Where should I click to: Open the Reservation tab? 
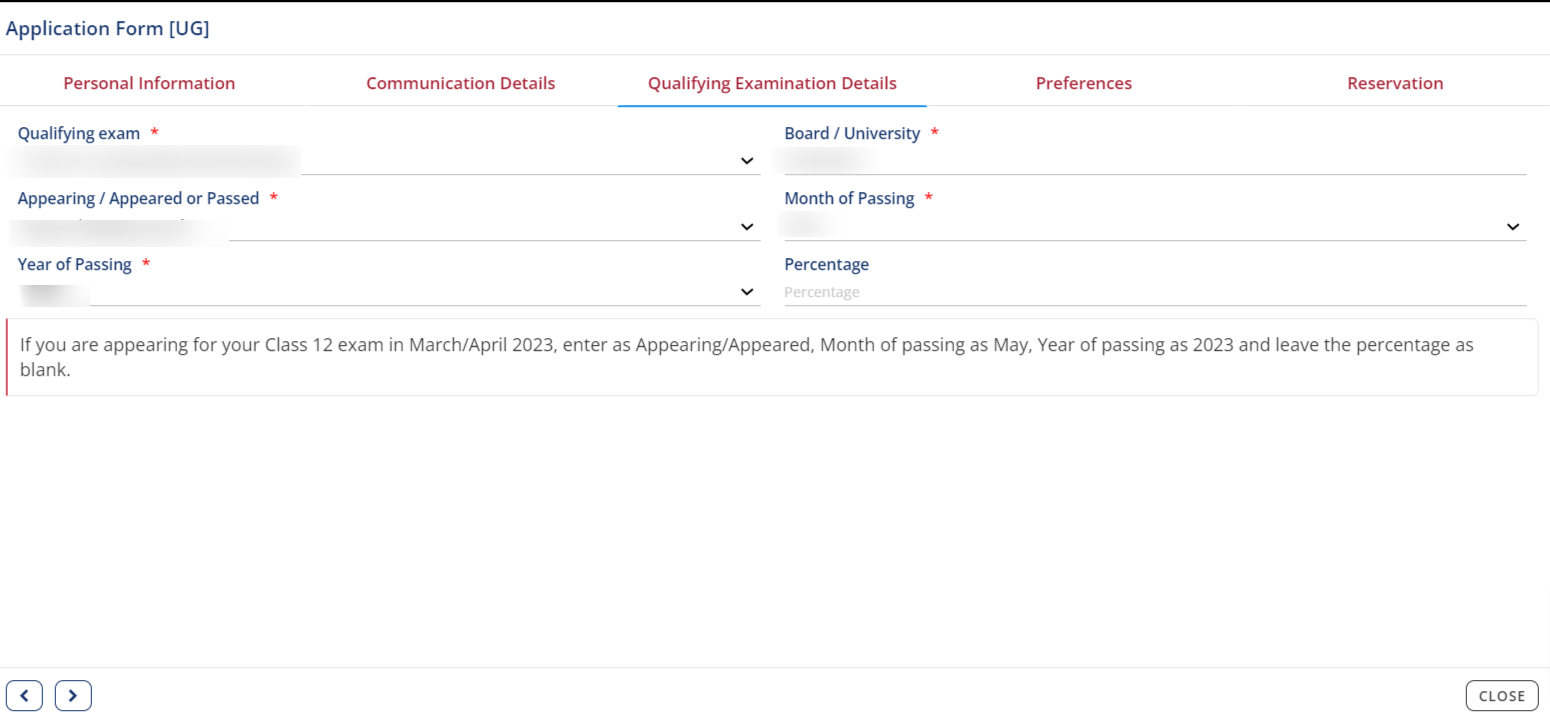[1395, 83]
